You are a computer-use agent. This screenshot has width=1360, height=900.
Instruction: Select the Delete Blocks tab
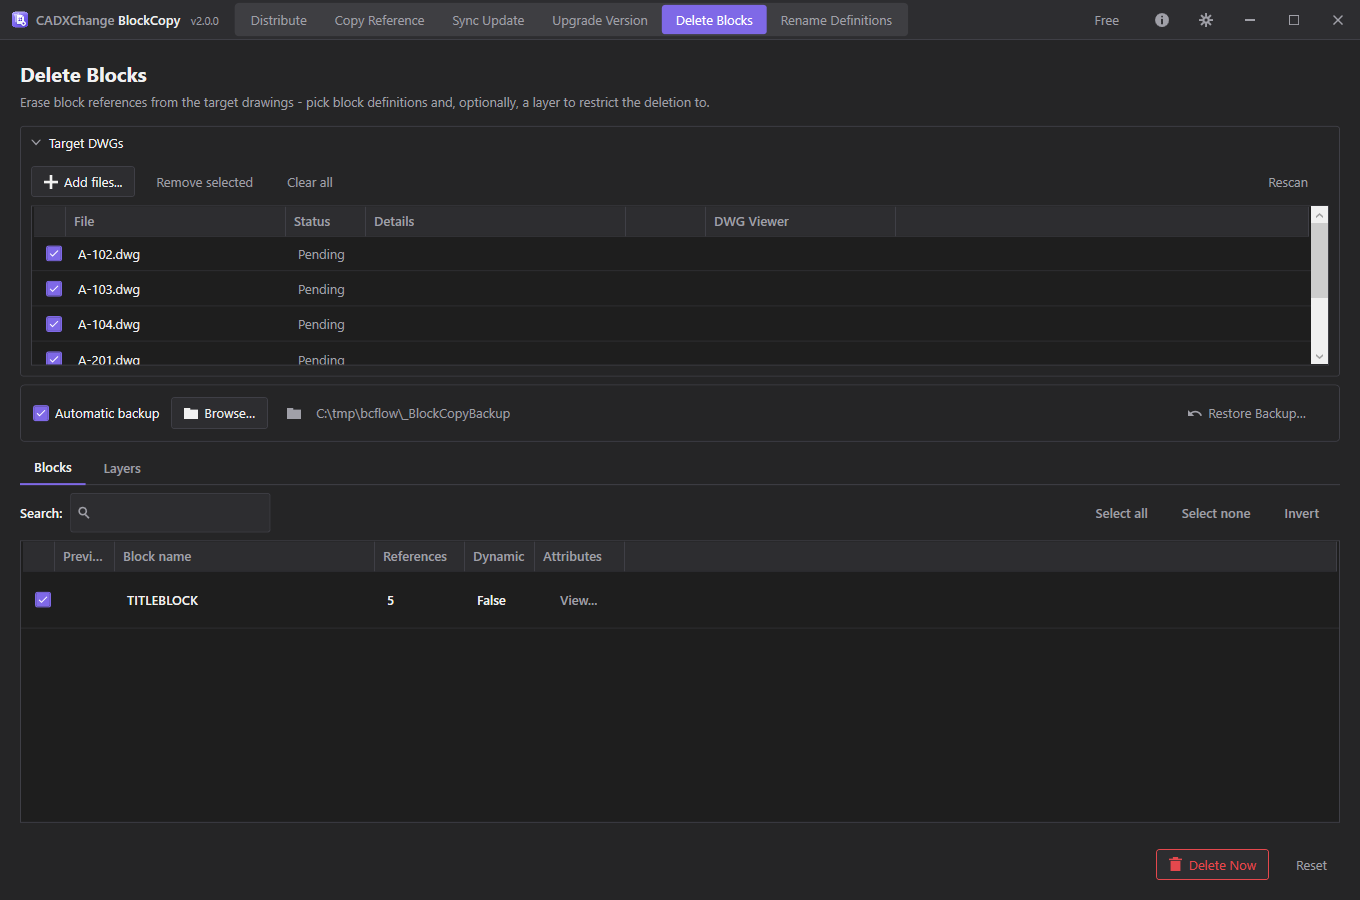click(714, 20)
